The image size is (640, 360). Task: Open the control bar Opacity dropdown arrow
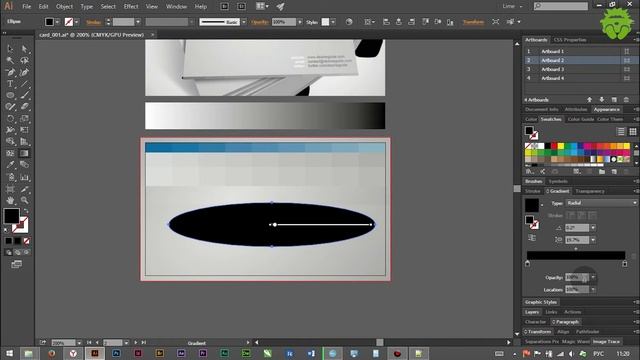pyautogui.click(x=300, y=22)
